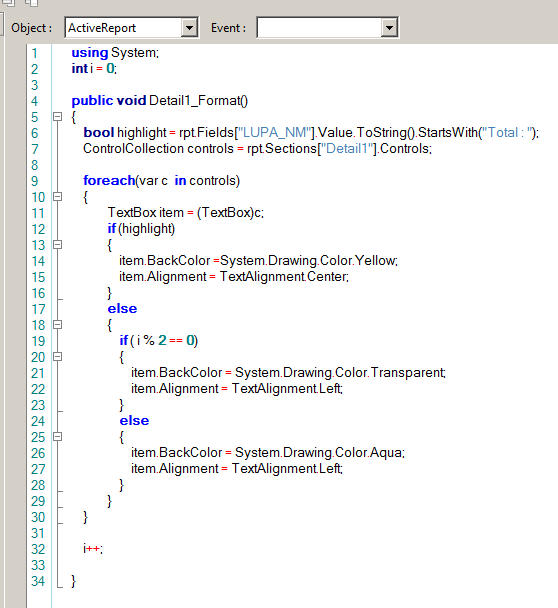
Task: Collapse the else block fold at line 18
Action: pyautogui.click(x=57, y=325)
